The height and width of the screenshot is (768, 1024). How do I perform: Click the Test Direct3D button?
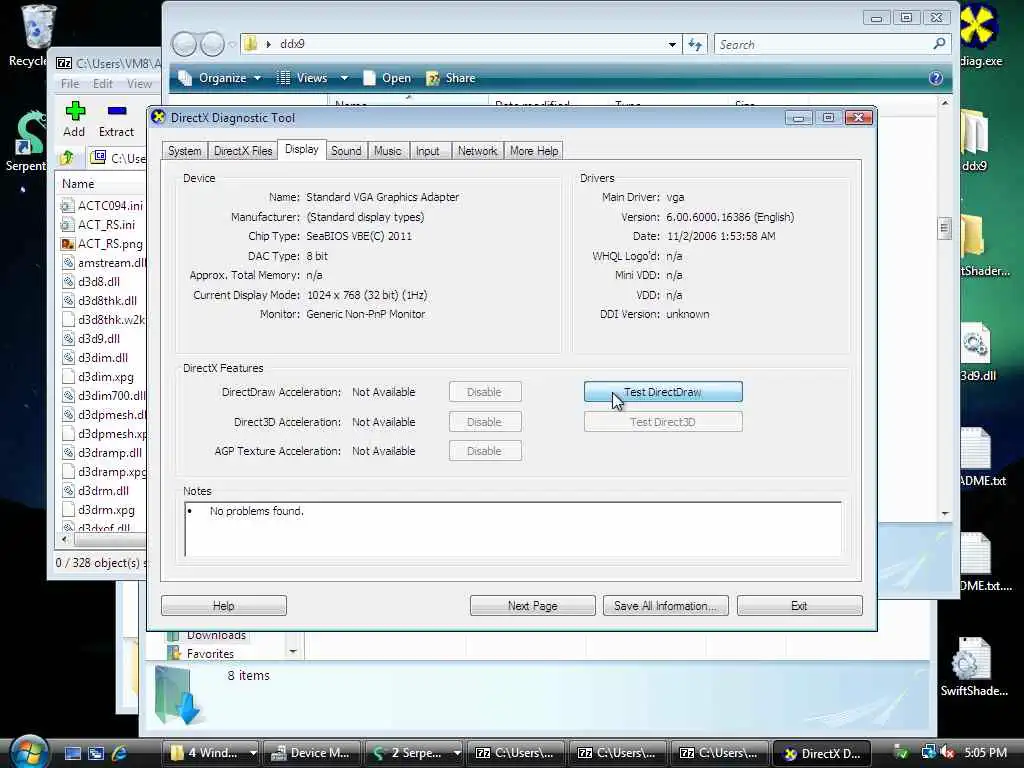point(663,422)
